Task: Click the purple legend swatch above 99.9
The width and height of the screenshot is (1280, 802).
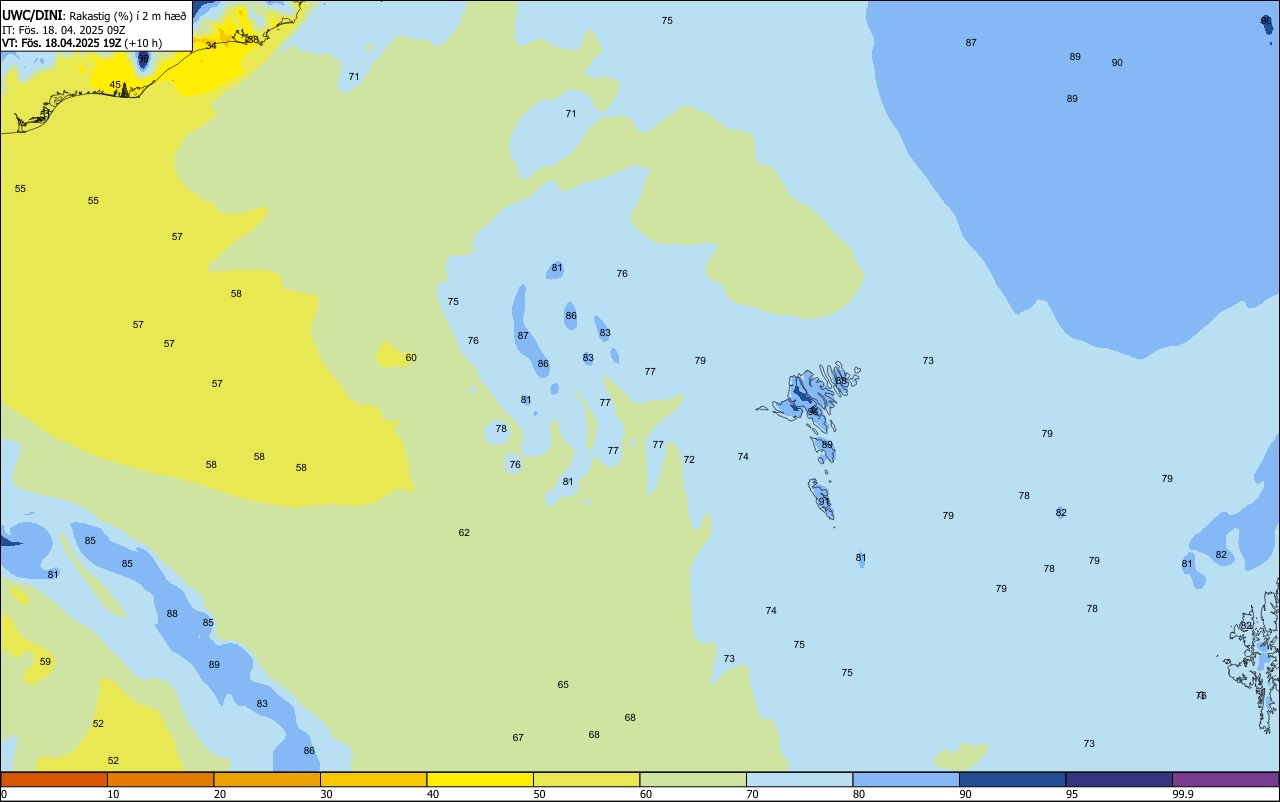Action: pos(1225,780)
